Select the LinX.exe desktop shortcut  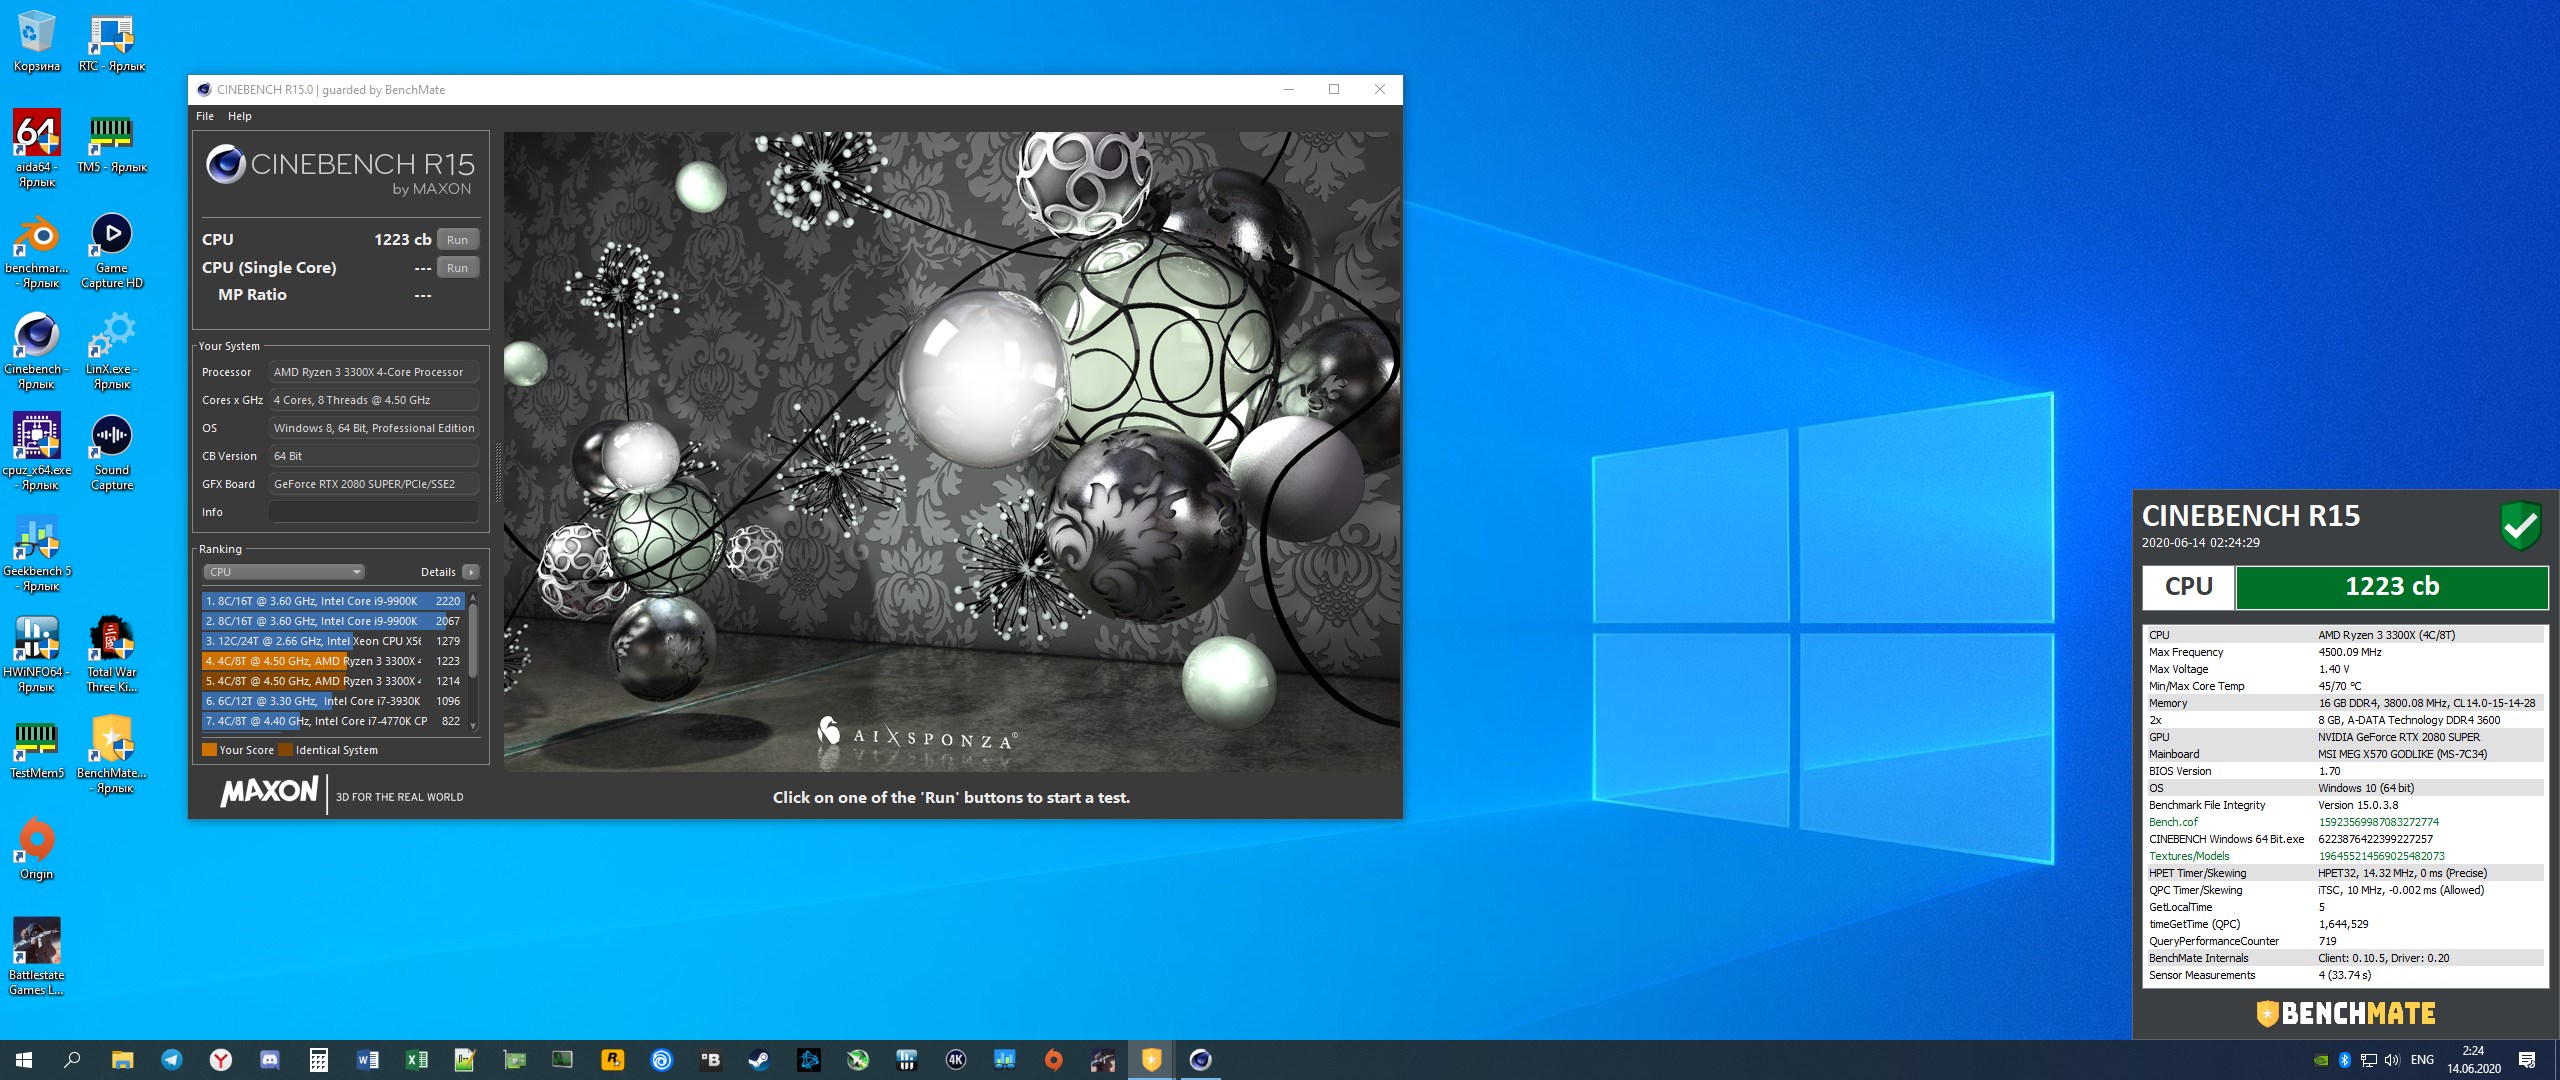click(x=112, y=352)
